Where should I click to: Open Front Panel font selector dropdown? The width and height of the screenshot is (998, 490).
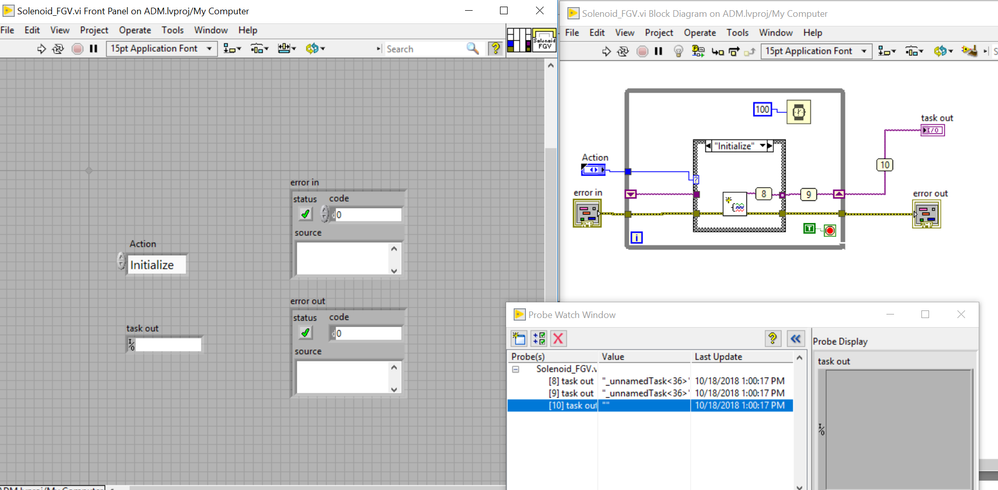coord(162,48)
